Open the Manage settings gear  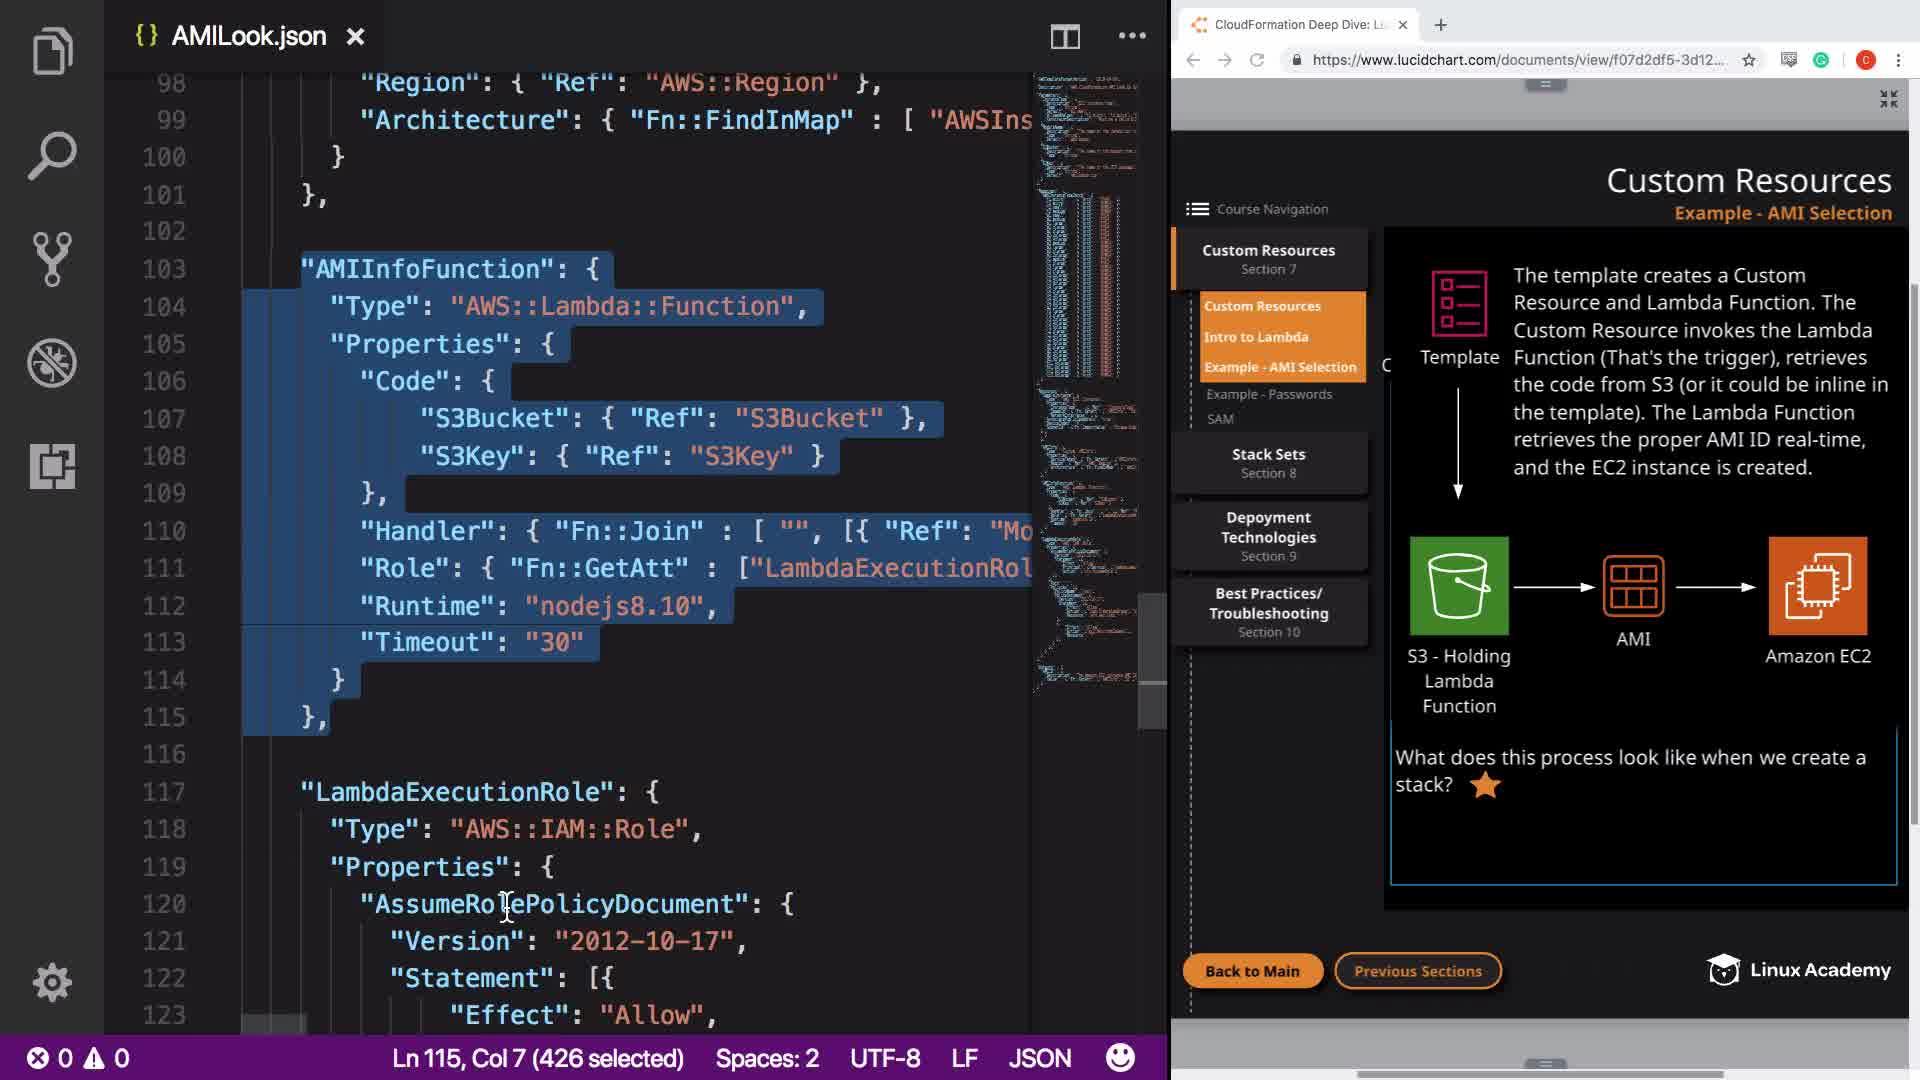[52, 982]
